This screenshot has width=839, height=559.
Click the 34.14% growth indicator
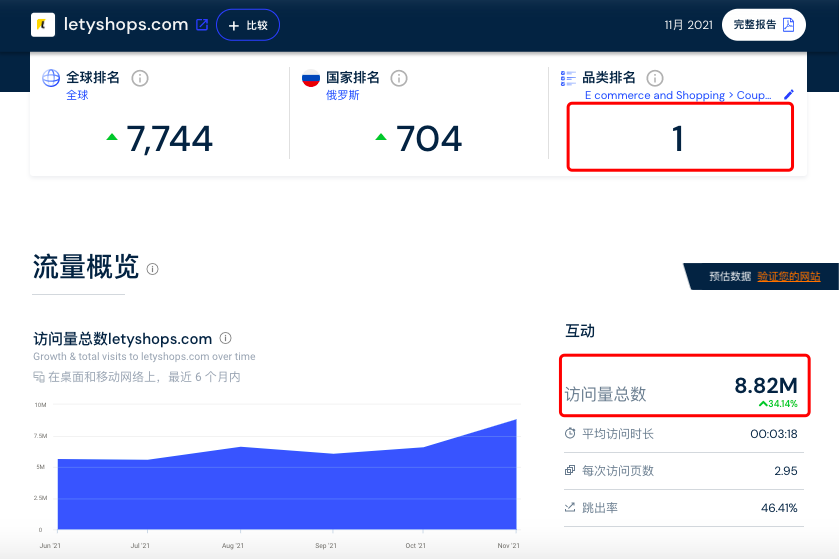[x=779, y=404]
